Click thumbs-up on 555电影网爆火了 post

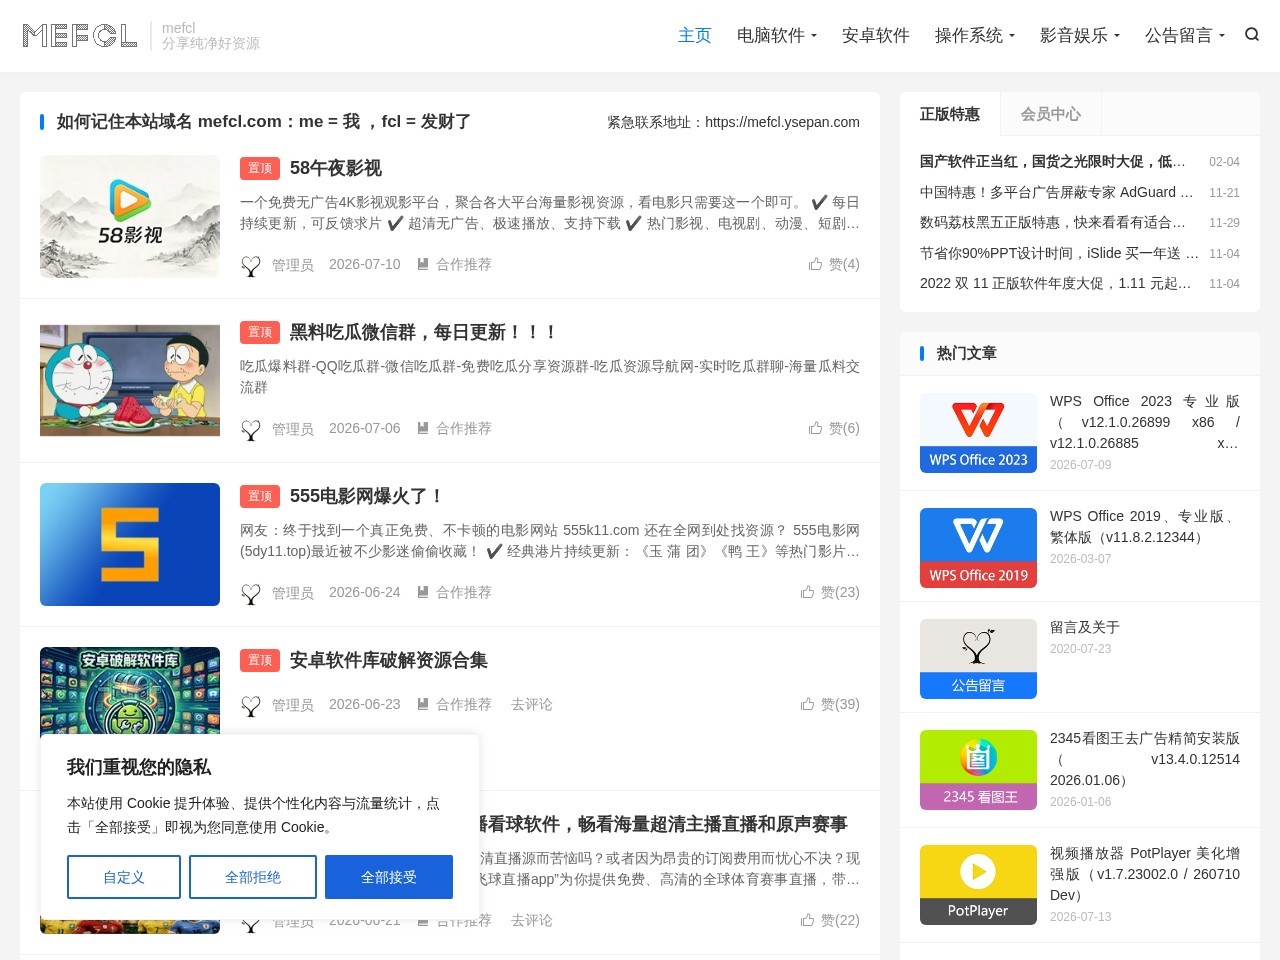click(808, 592)
